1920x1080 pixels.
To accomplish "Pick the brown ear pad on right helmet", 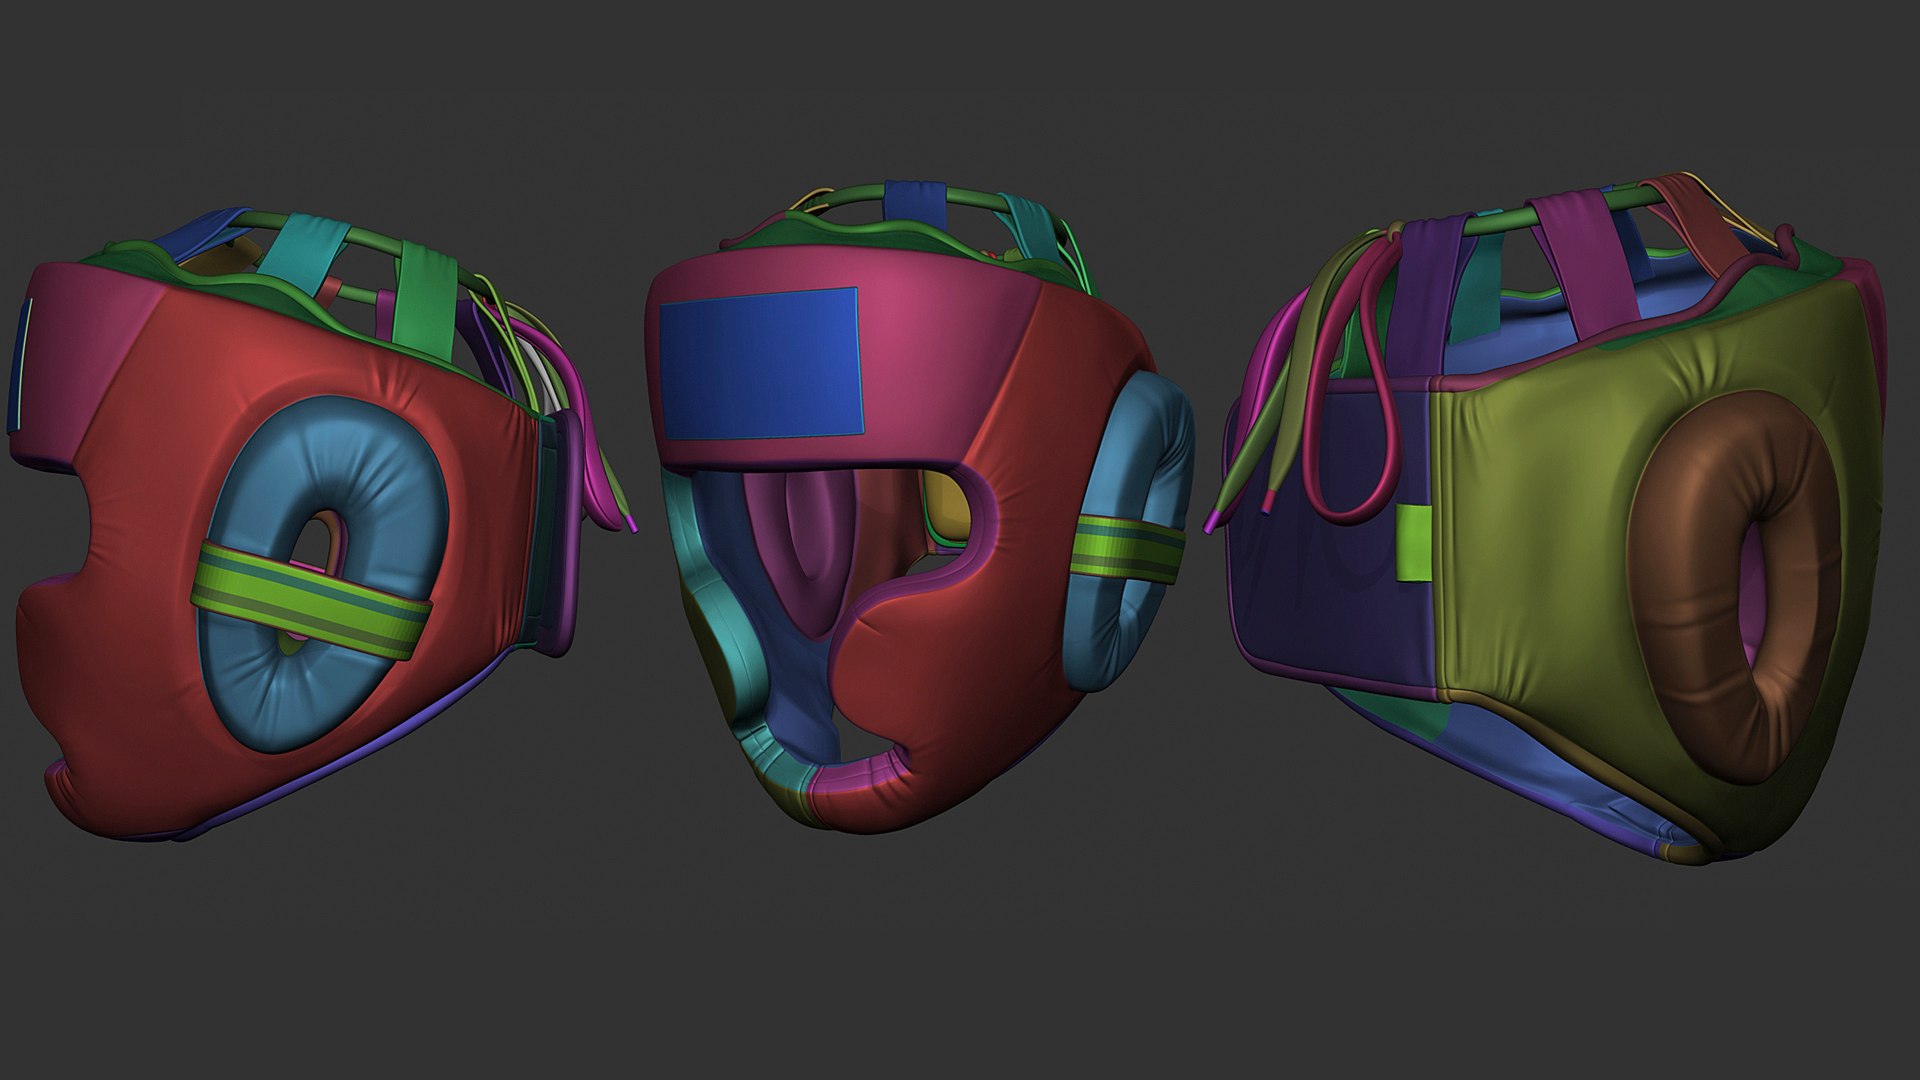I will pos(1733,587).
